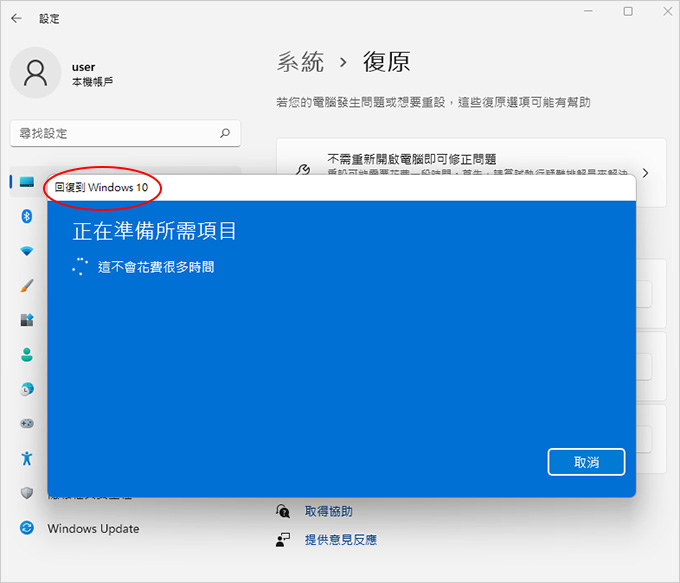Click the back arrow in Settings title bar
This screenshot has width=680, height=583.
click(x=16, y=18)
